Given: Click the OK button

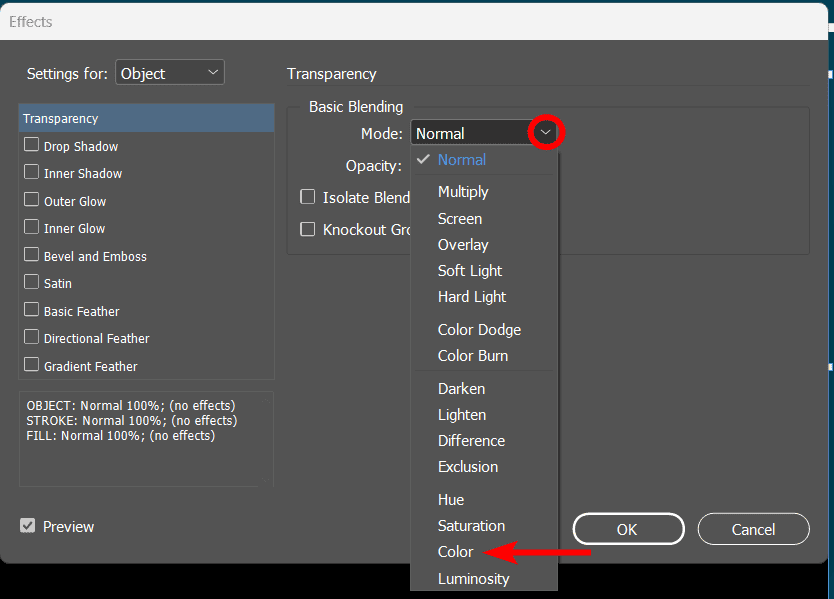Looking at the screenshot, I should (627, 529).
